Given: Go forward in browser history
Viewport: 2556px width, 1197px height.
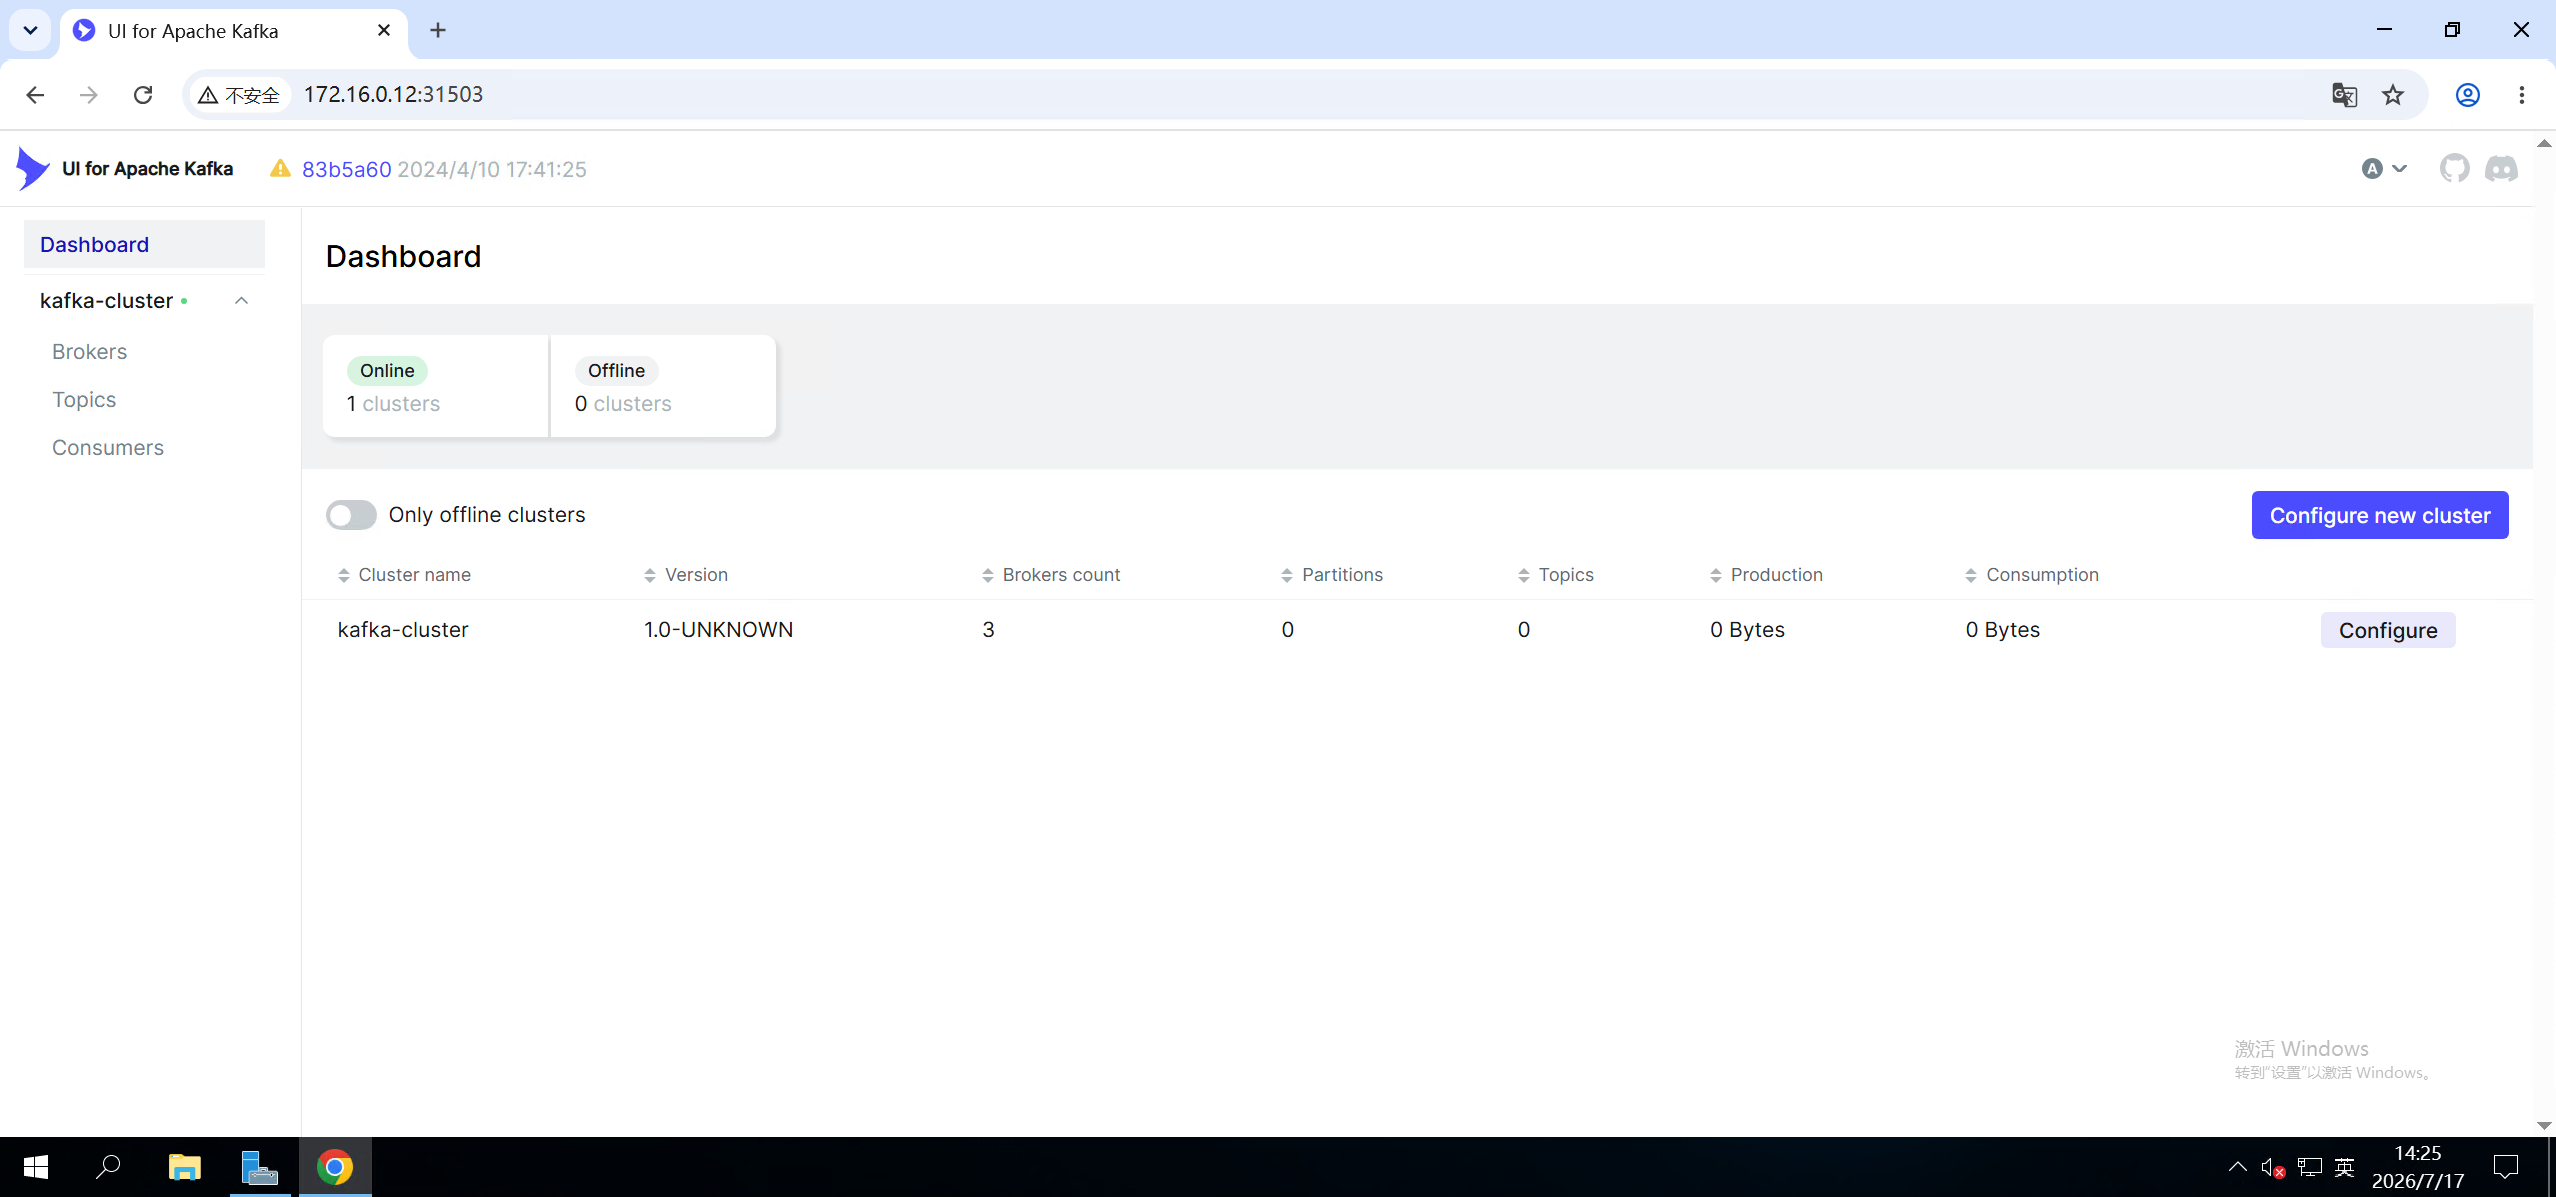Looking at the screenshot, I should click(89, 95).
